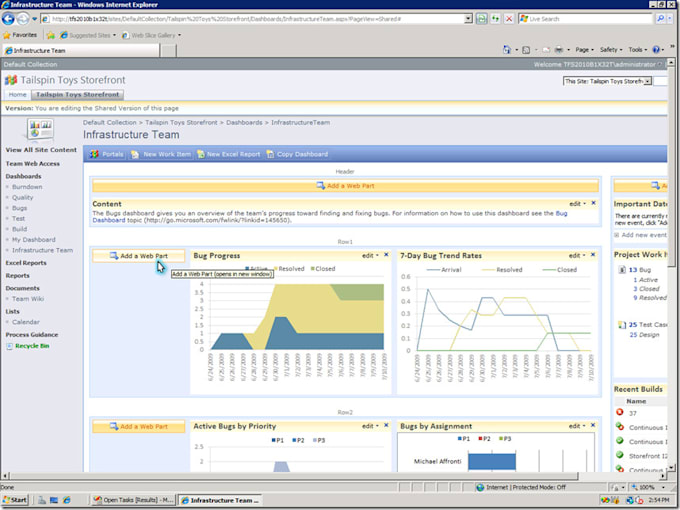The width and height of the screenshot is (680, 510).
Task: Open the Page menu dropdown
Action: click(x=584, y=50)
